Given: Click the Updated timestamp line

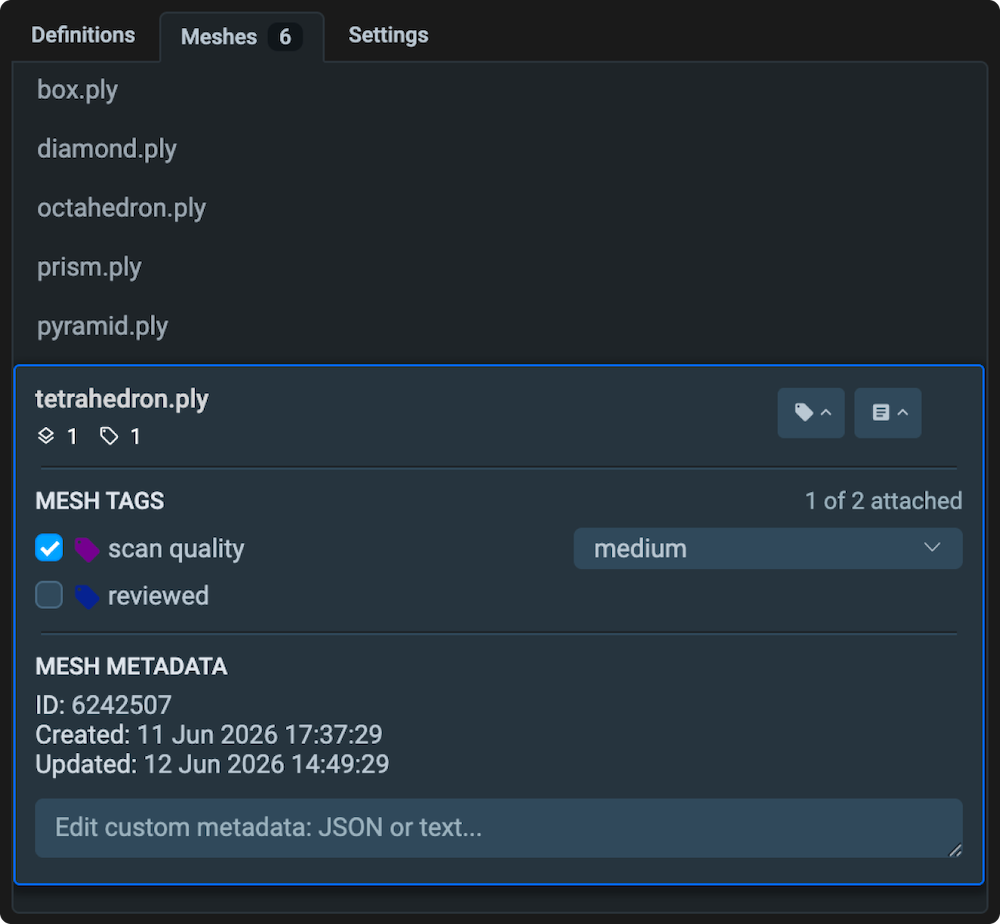Looking at the screenshot, I should (x=212, y=764).
